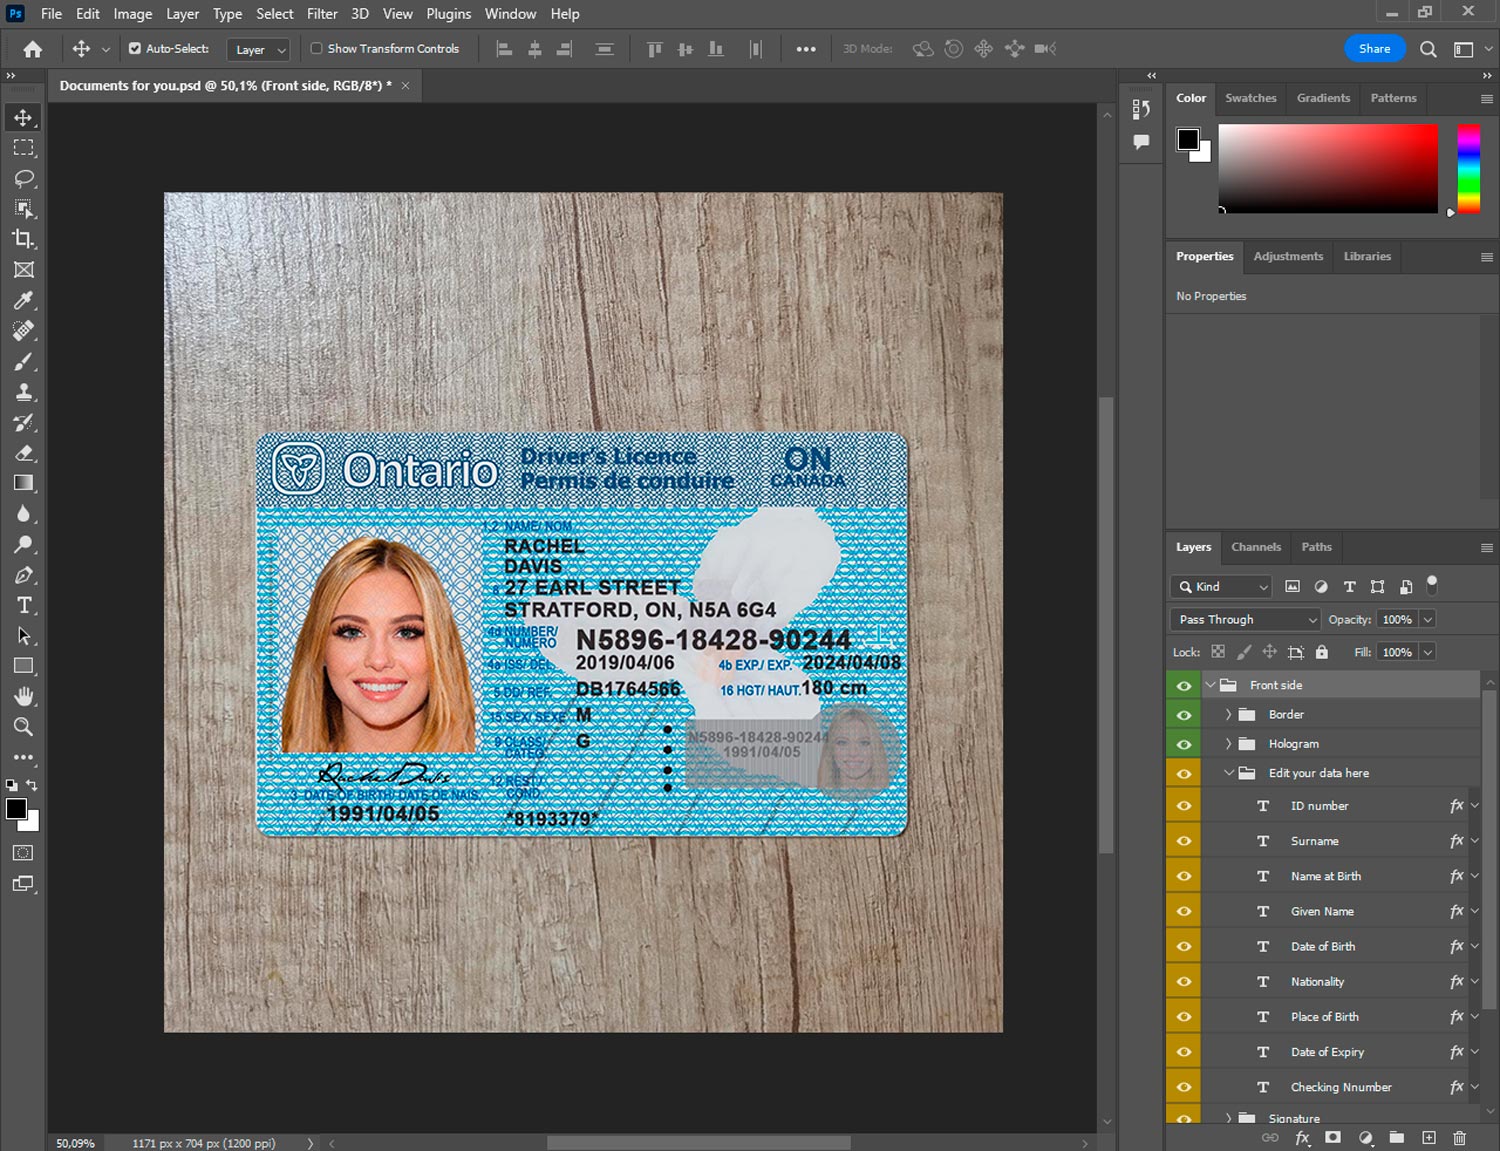Viewport: 1500px width, 1151px height.
Task: Click the hue spectrum strip in Color panel
Action: point(1468,168)
